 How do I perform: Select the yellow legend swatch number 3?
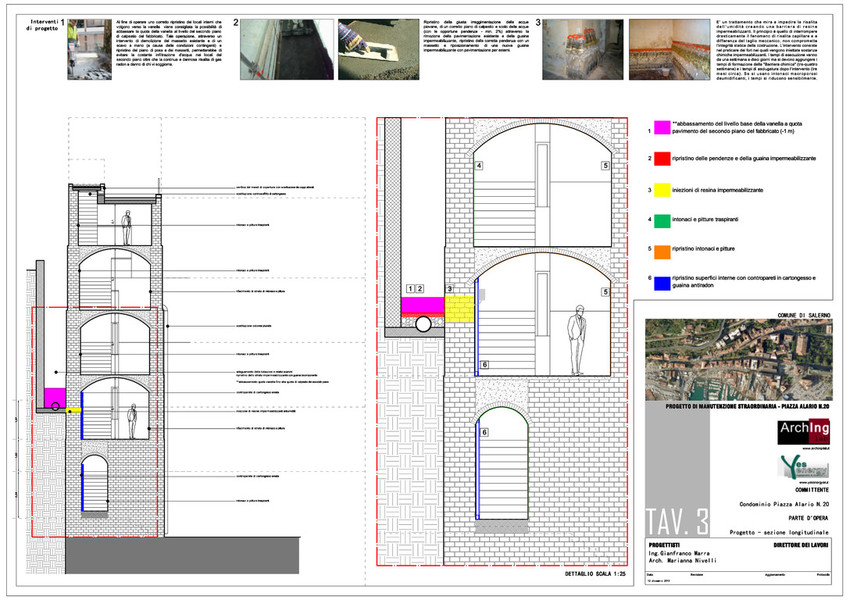[661, 188]
